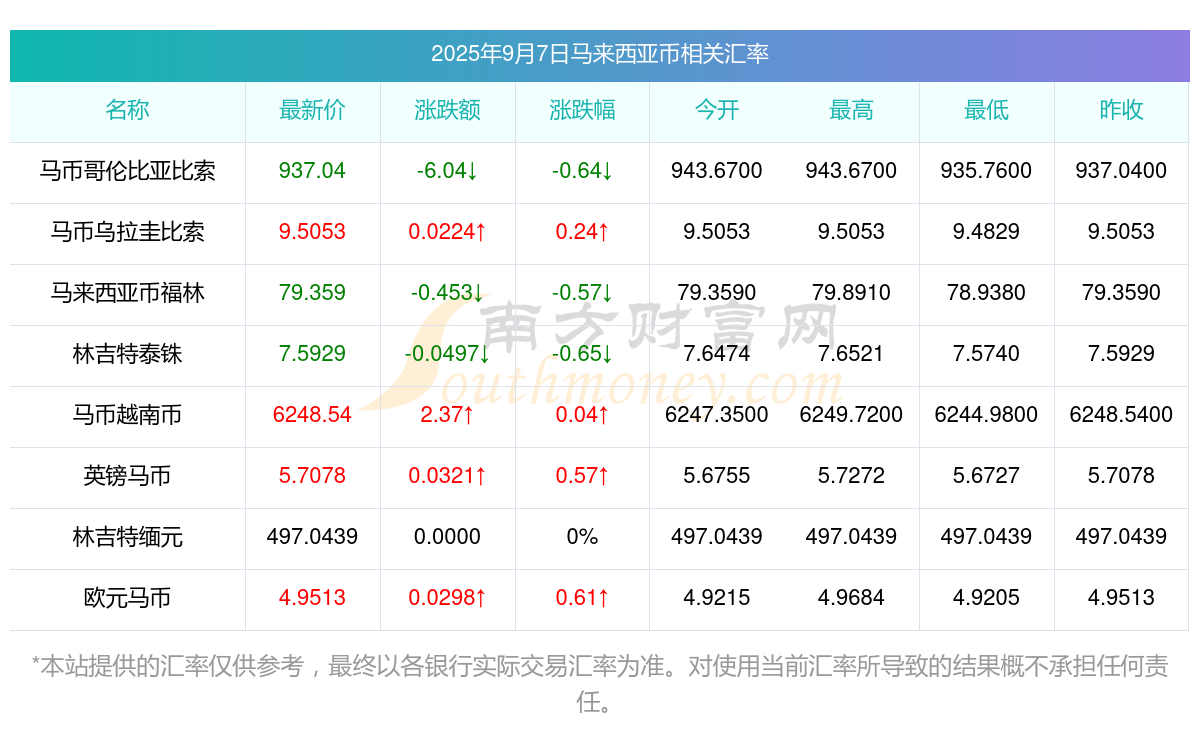This screenshot has width=1200, height=733.
Task: Click change amount -0.453↓
Action: point(447,293)
